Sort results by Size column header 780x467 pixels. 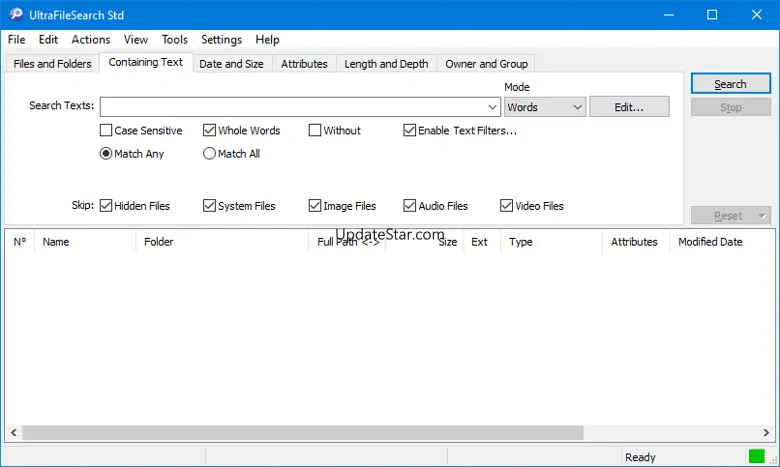tap(424, 242)
